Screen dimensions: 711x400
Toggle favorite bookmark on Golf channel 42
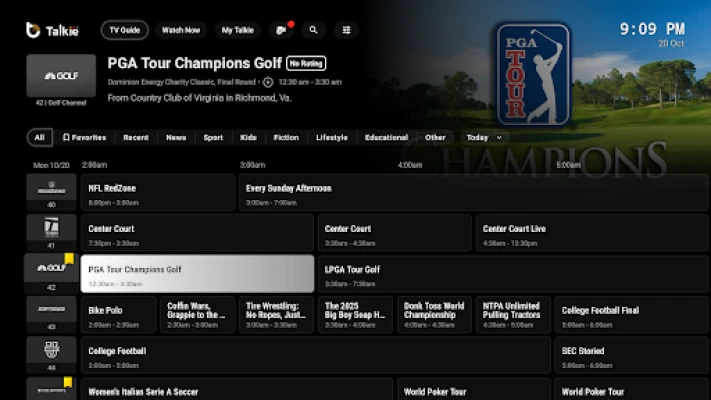point(70,259)
